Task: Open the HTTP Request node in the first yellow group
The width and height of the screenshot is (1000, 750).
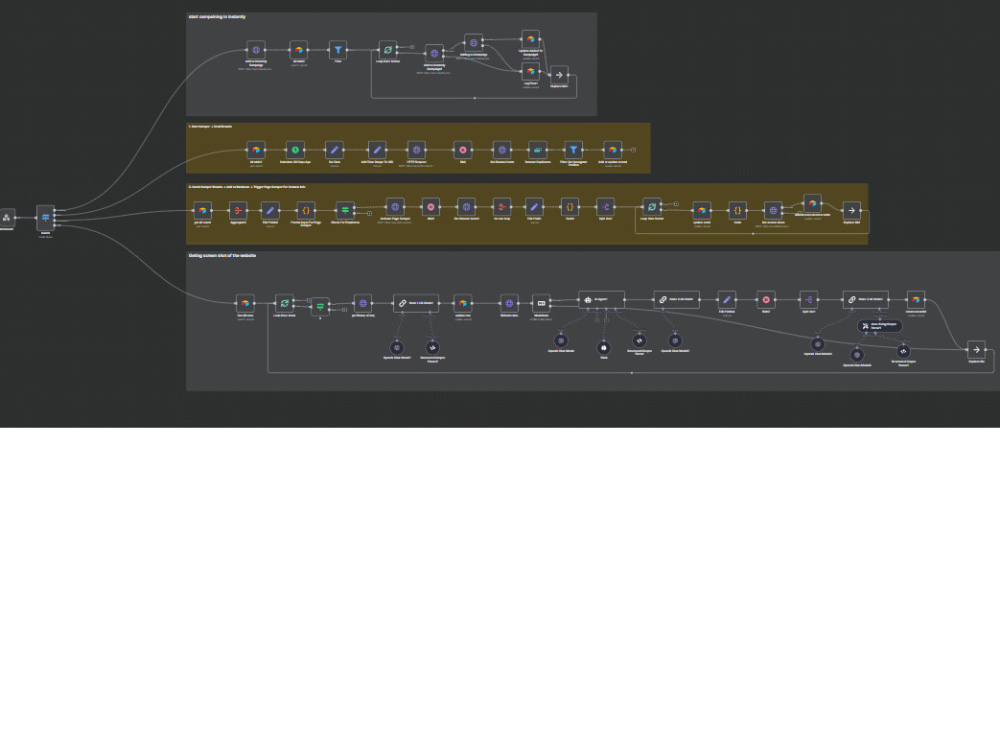Action: (x=416, y=150)
